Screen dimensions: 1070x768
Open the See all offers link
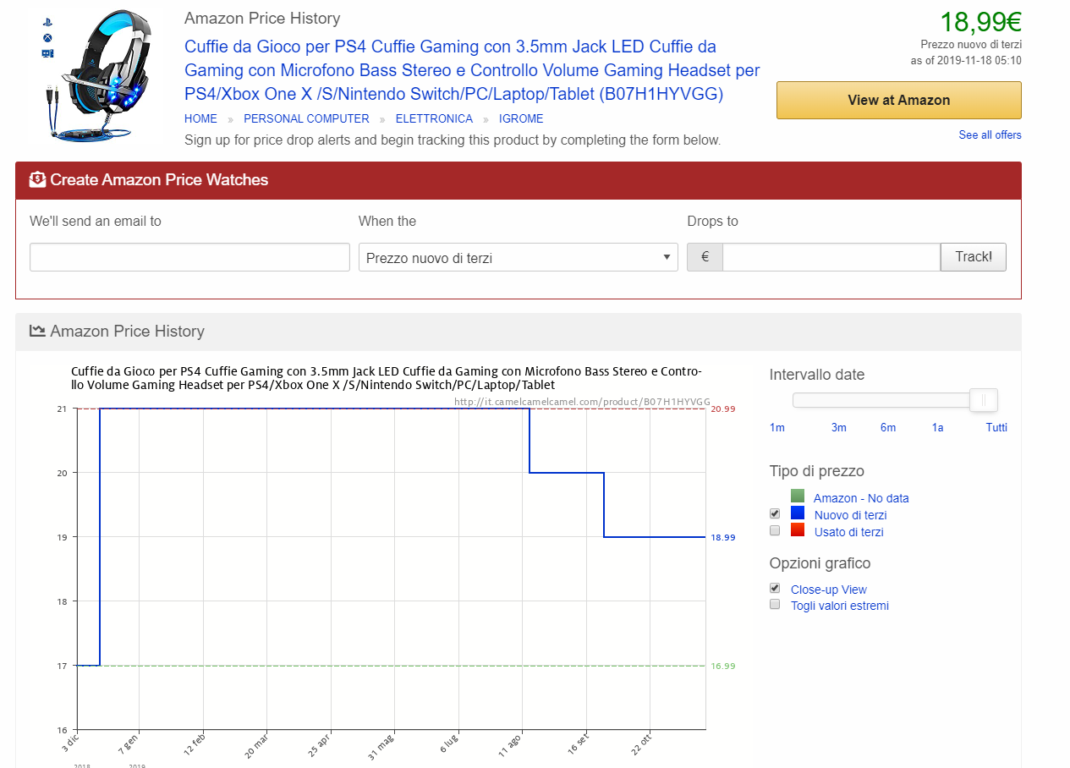tap(989, 135)
